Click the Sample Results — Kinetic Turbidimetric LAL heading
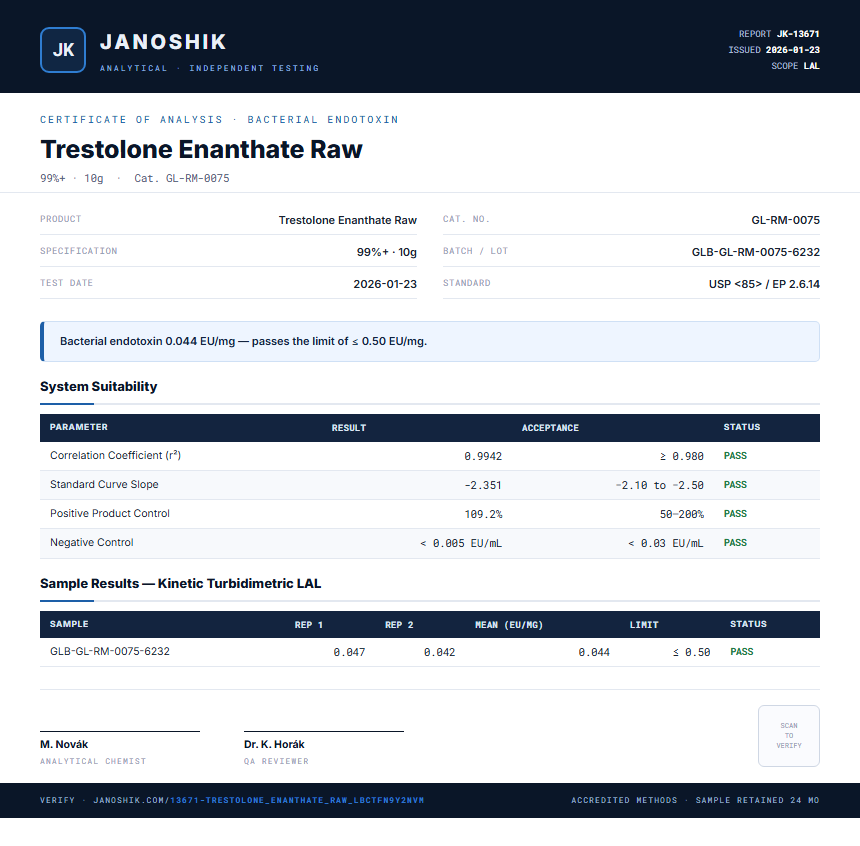This screenshot has width=860, height=846. tap(180, 583)
